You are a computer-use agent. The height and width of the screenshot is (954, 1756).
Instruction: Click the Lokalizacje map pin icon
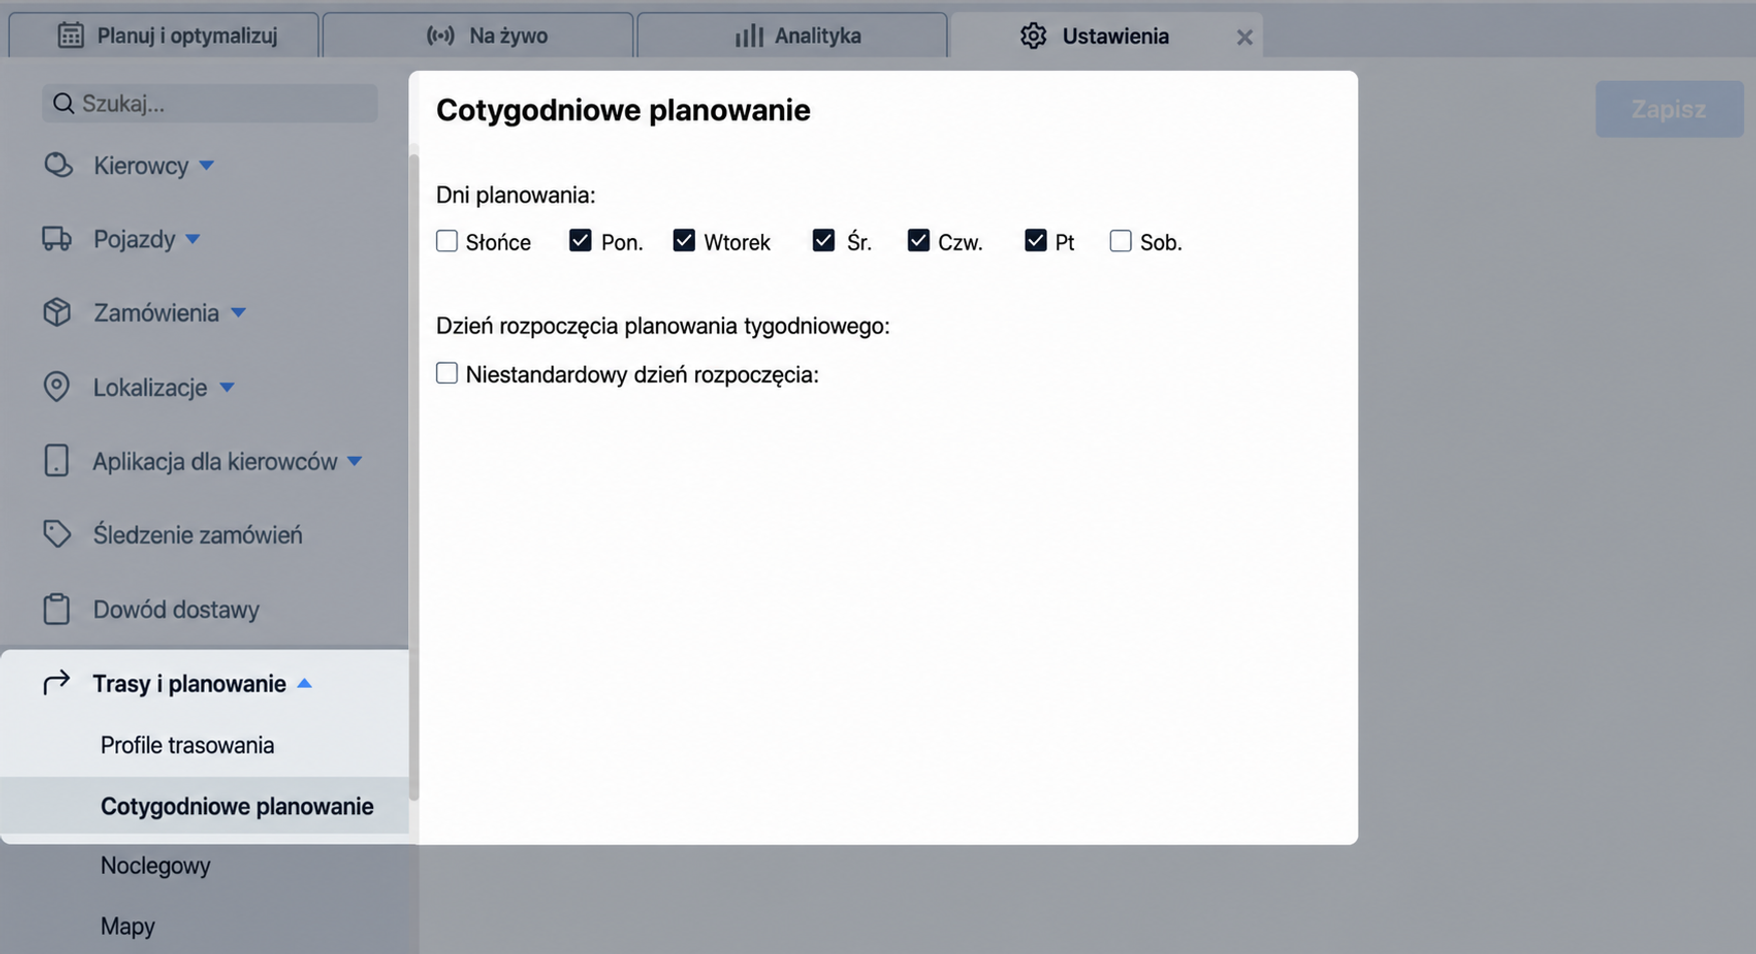pyautogui.click(x=57, y=387)
